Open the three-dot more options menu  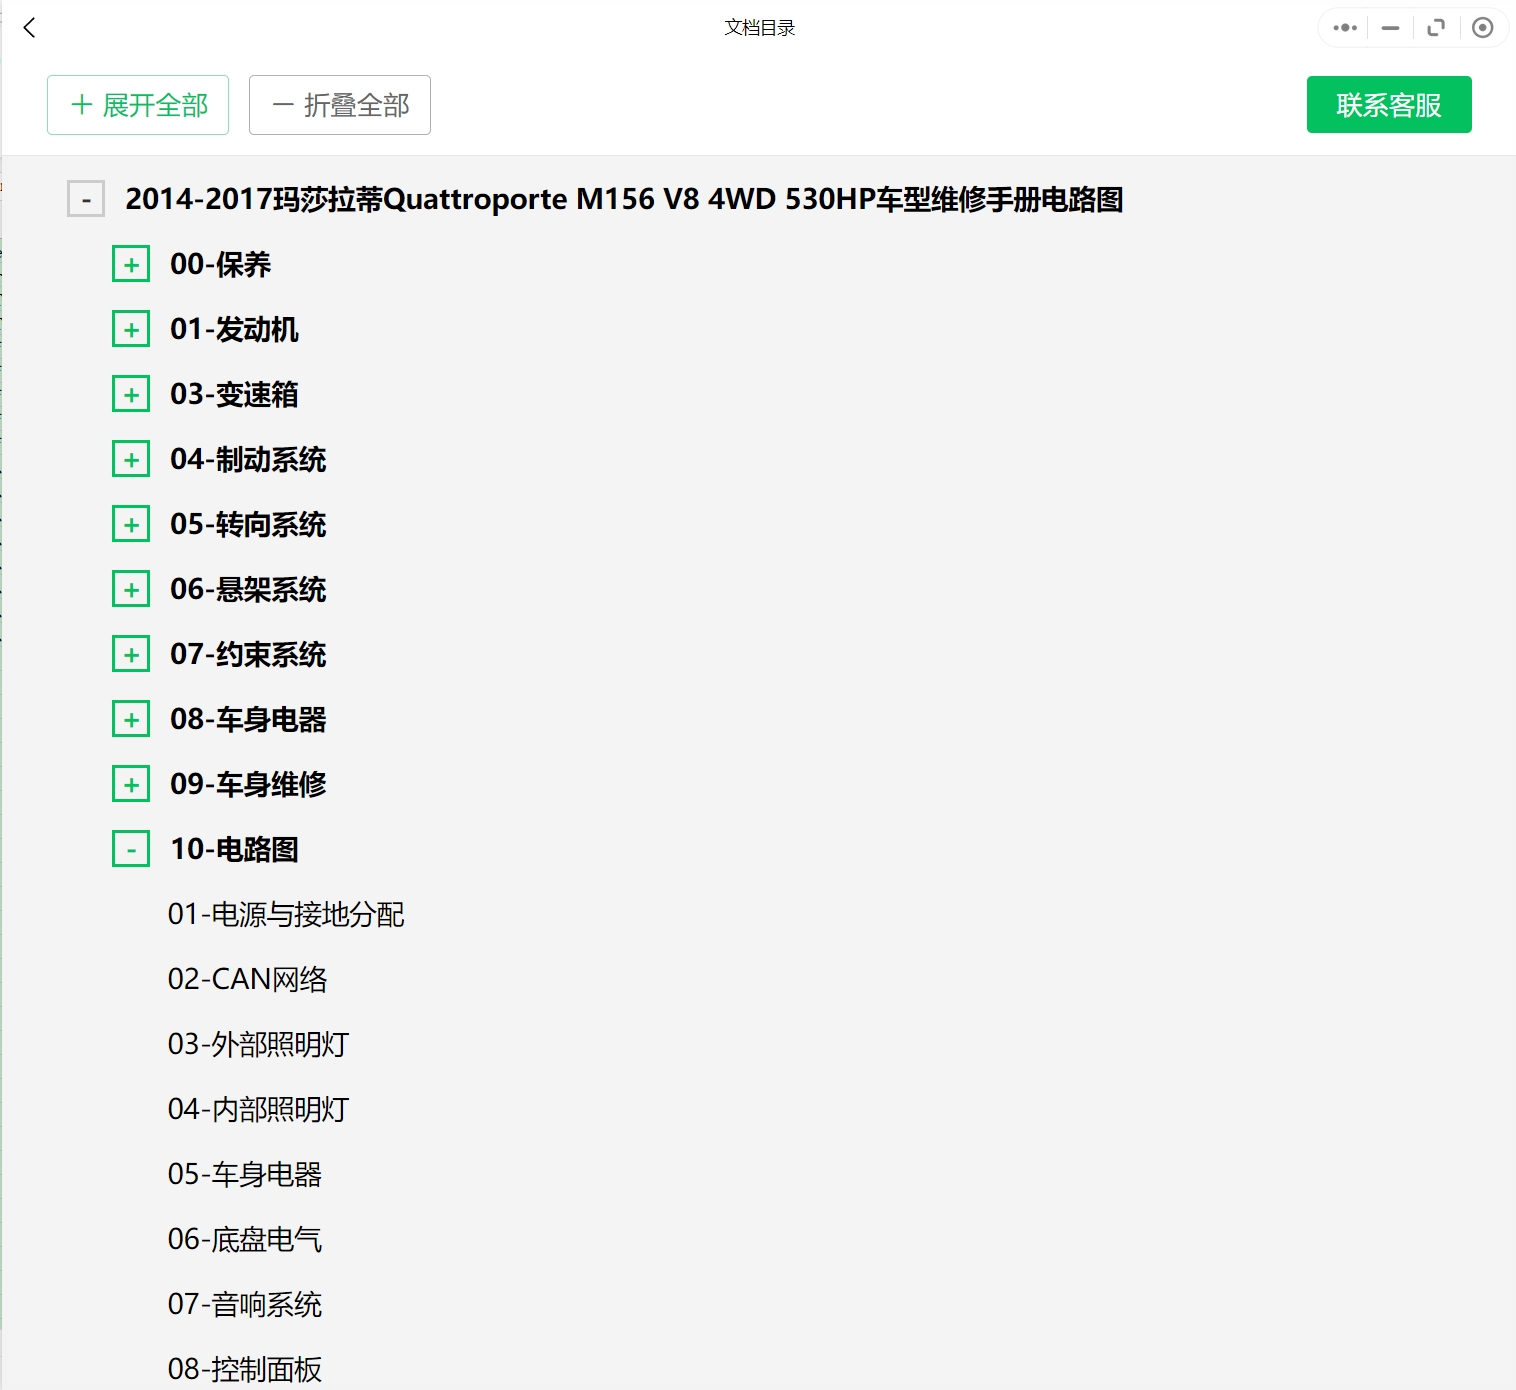[1345, 28]
